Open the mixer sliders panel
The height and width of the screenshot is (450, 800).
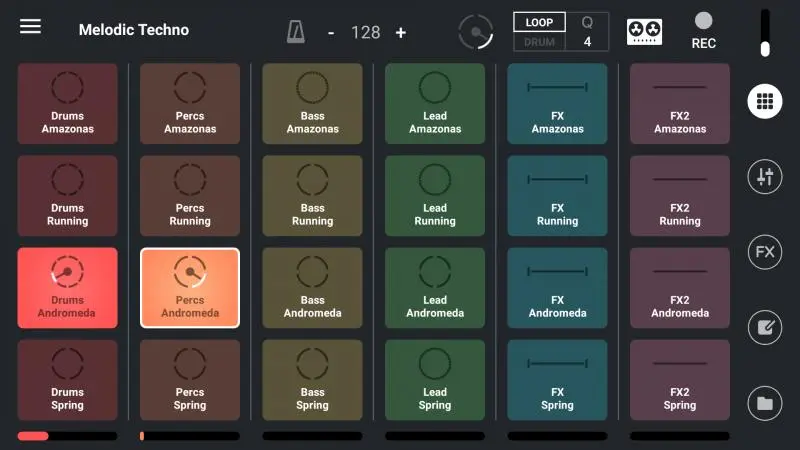click(x=765, y=177)
